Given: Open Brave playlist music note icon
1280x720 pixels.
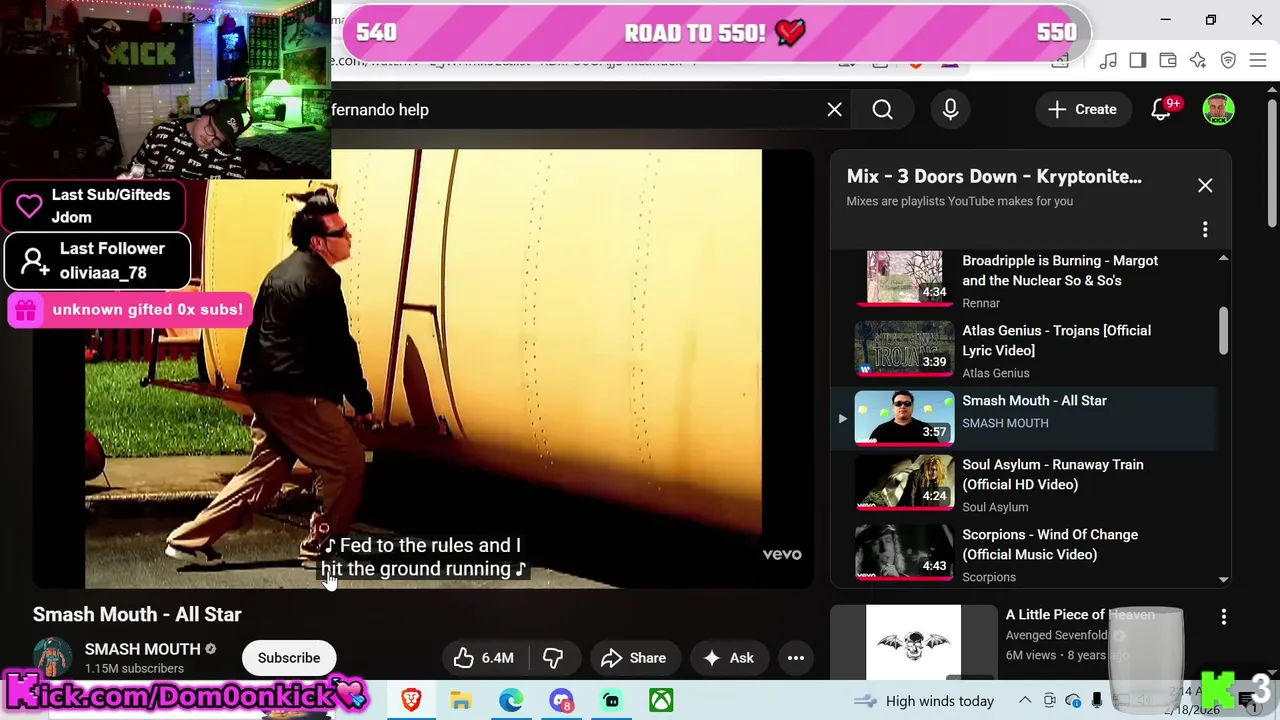Looking at the screenshot, I should pos(1108,61).
